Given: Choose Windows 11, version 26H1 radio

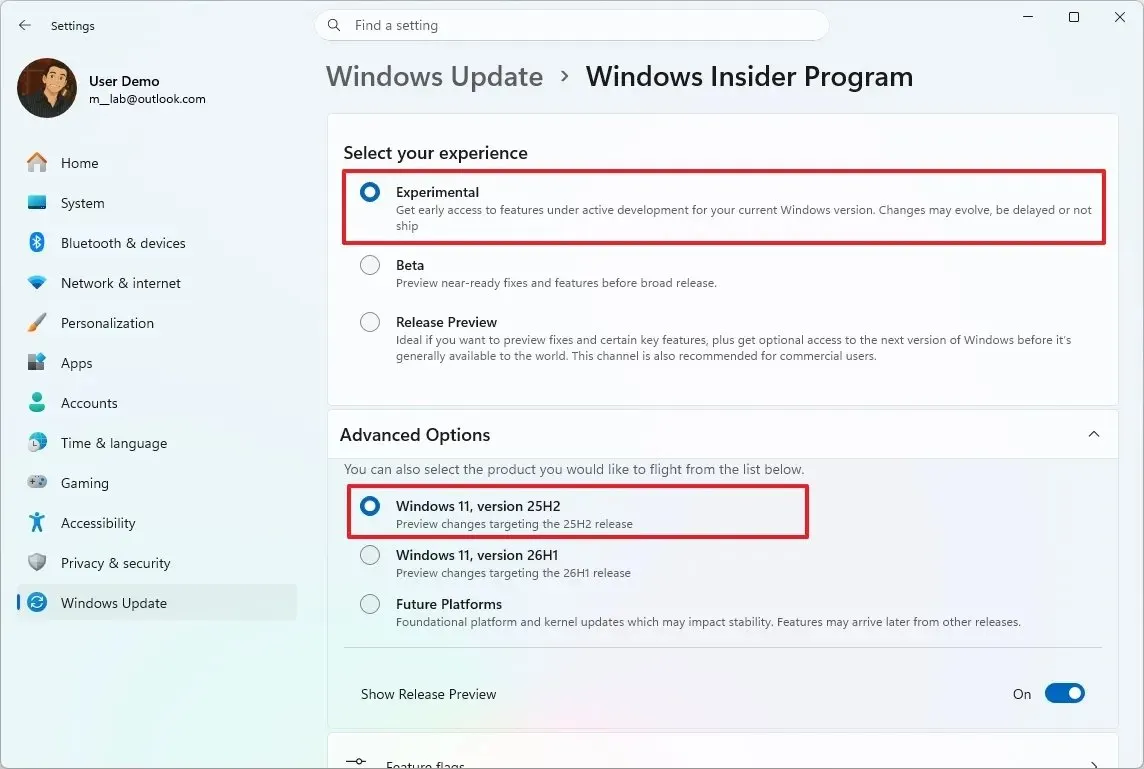Looking at the screenshot, I should [x=370, y=555].
